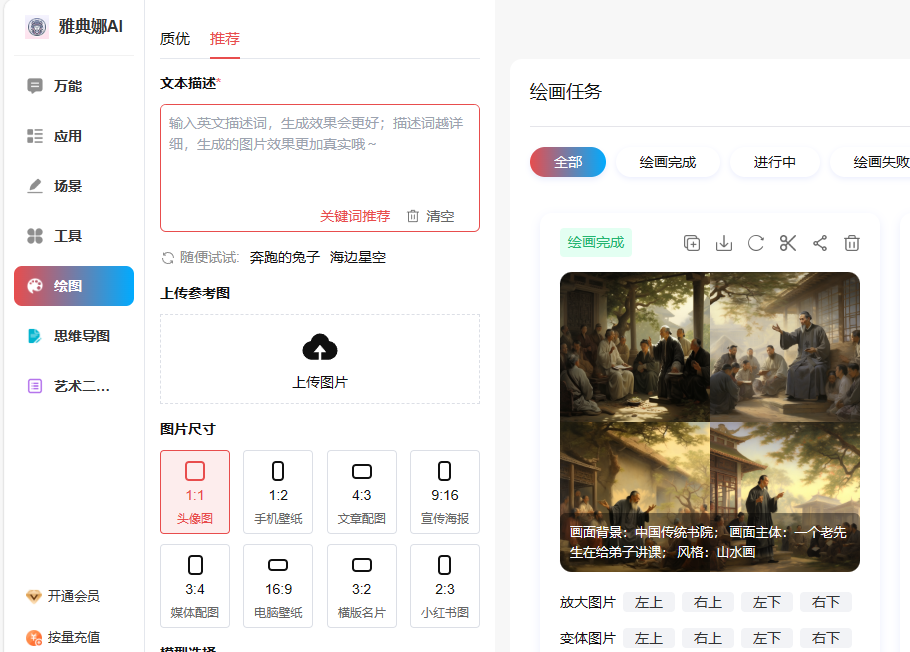Choose the 16:9 电脑壁纸 size option

(x=278, y=586)
